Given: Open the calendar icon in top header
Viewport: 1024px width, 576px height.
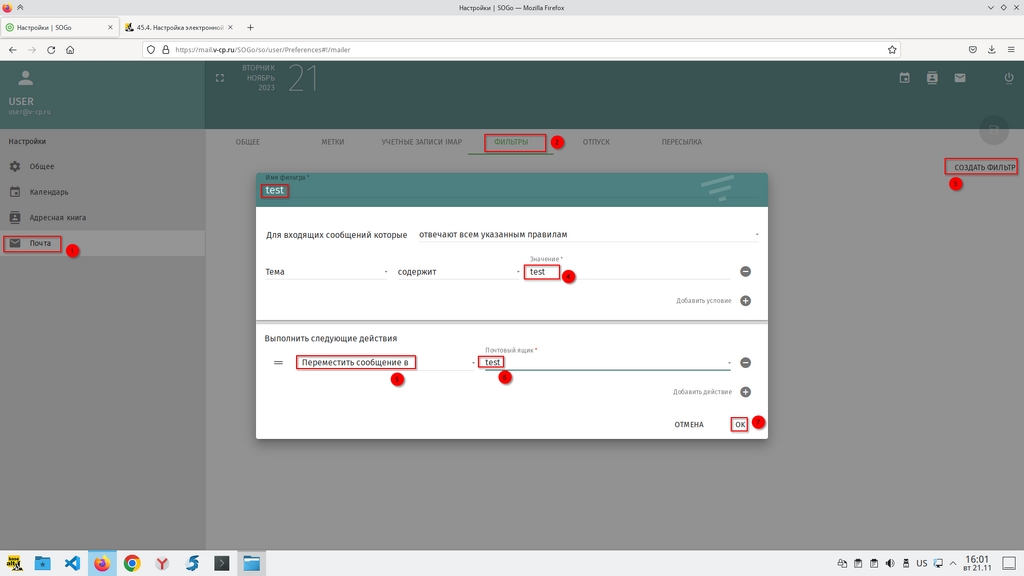Looking at the screenshot, I should point(905,78).
